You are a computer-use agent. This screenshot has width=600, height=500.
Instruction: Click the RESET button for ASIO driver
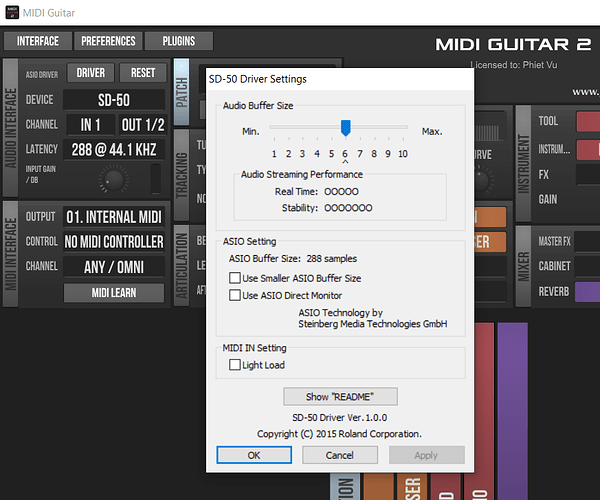[143, 73]
